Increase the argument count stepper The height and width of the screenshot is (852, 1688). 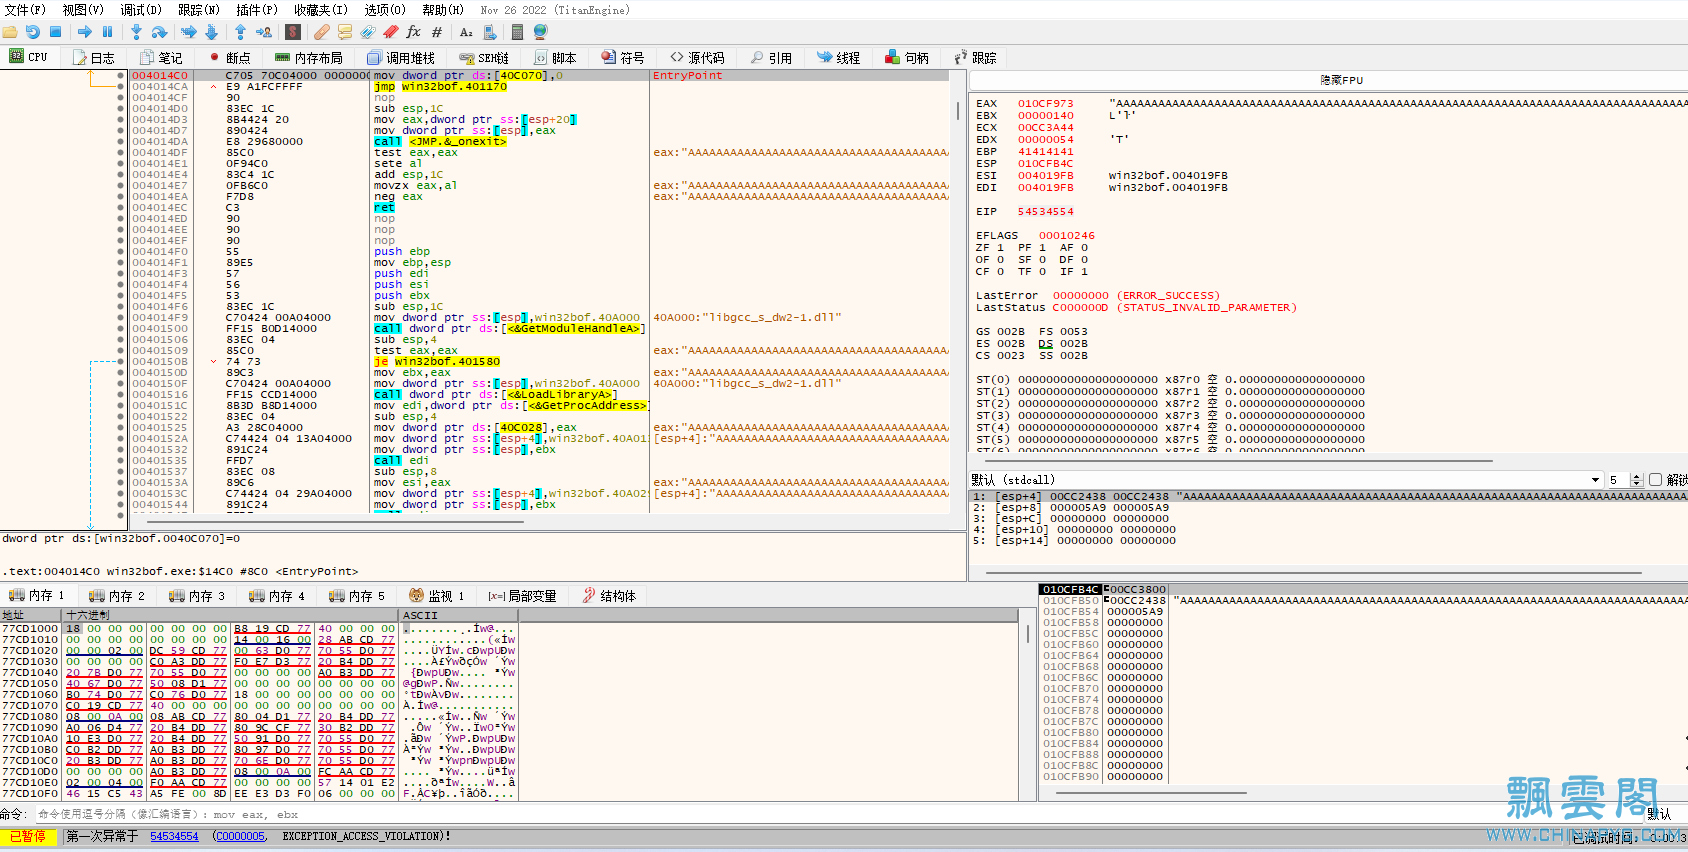pos(1637,477)
